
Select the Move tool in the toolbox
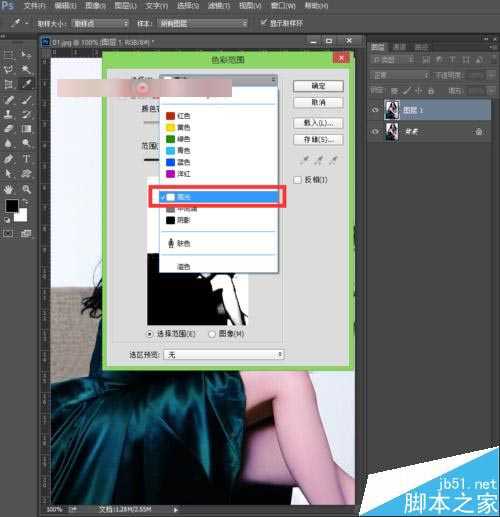[x=26, y=54]
